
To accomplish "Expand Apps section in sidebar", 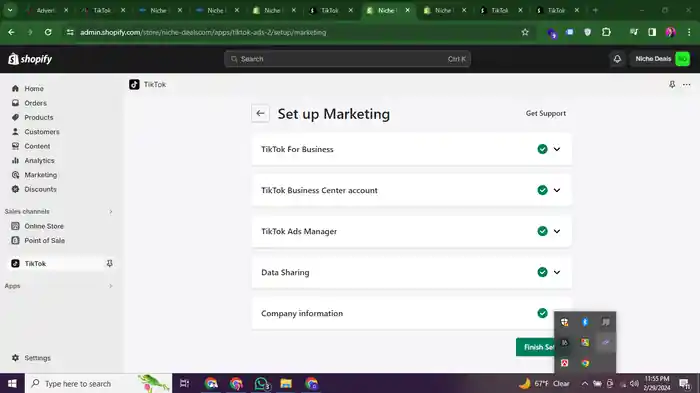I will click(x=111, y=286).
